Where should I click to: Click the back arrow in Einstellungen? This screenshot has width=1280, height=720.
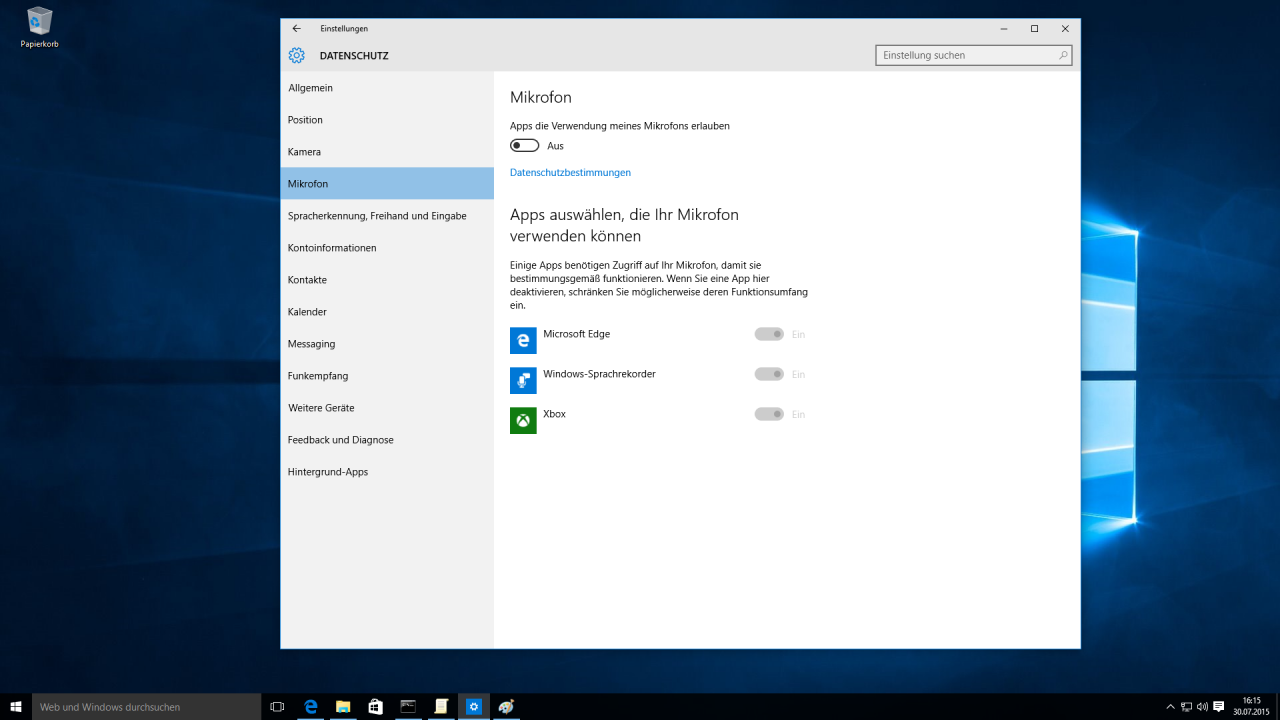(296, 29)
